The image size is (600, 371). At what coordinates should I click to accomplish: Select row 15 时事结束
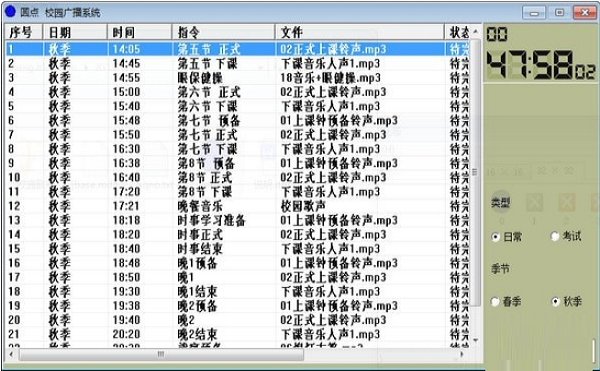pos(237,249)
